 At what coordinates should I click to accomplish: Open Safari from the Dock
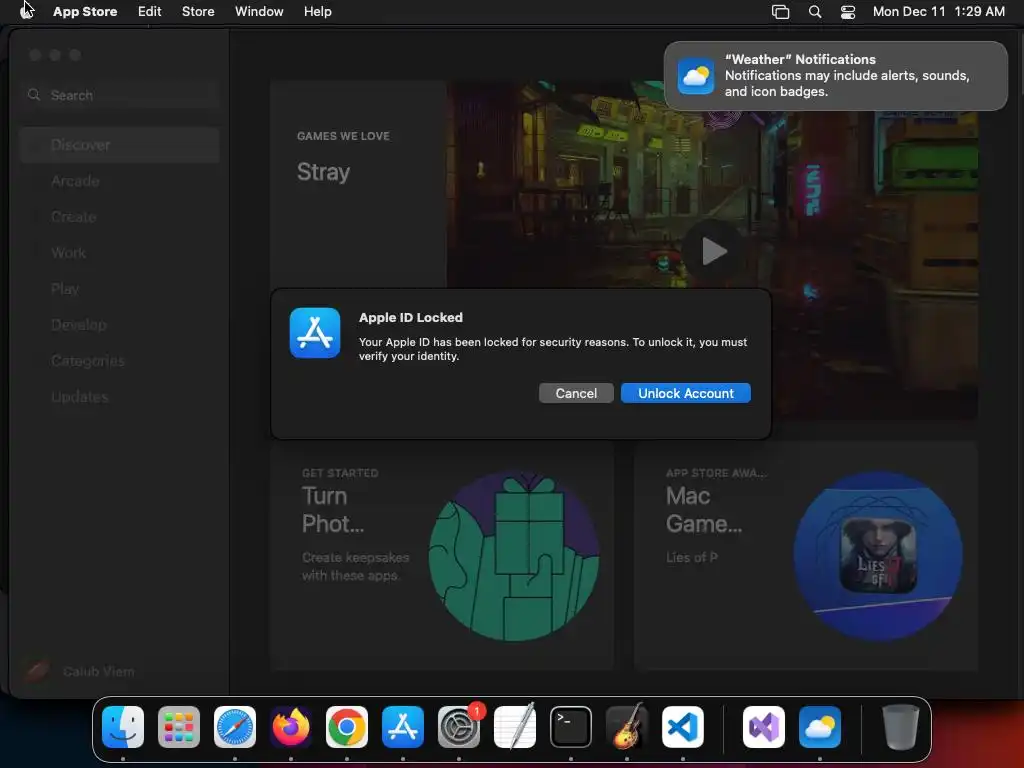point(235,727)
